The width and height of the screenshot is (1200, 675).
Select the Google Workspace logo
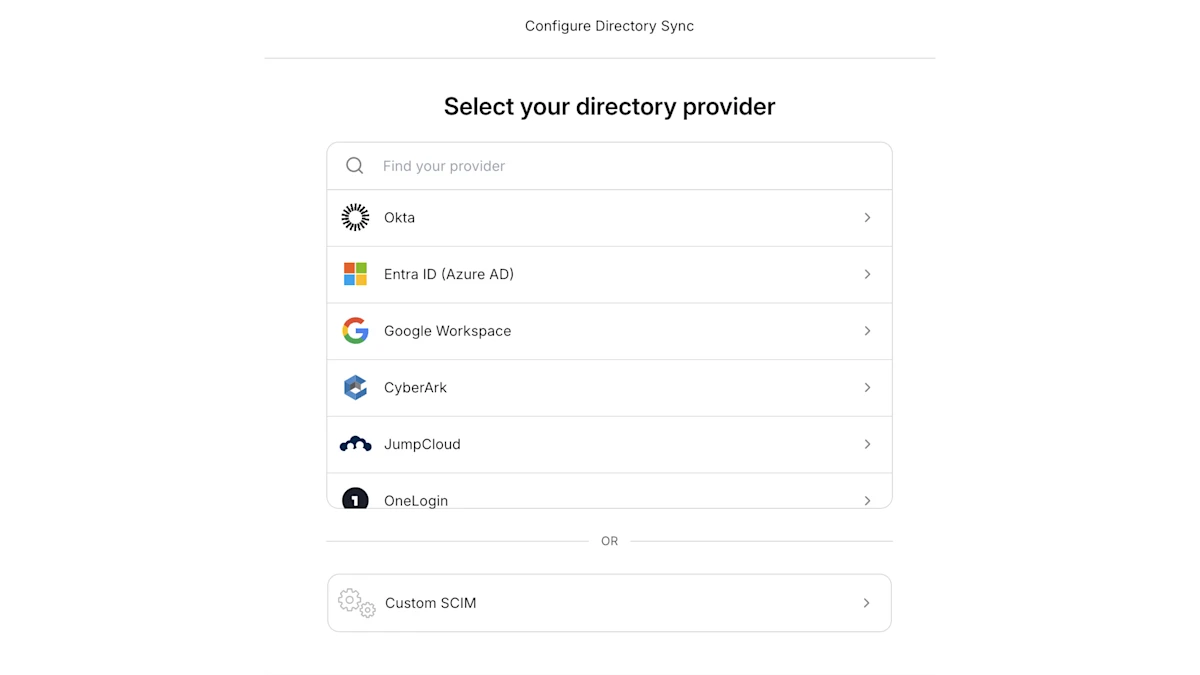tap(355, 330)
